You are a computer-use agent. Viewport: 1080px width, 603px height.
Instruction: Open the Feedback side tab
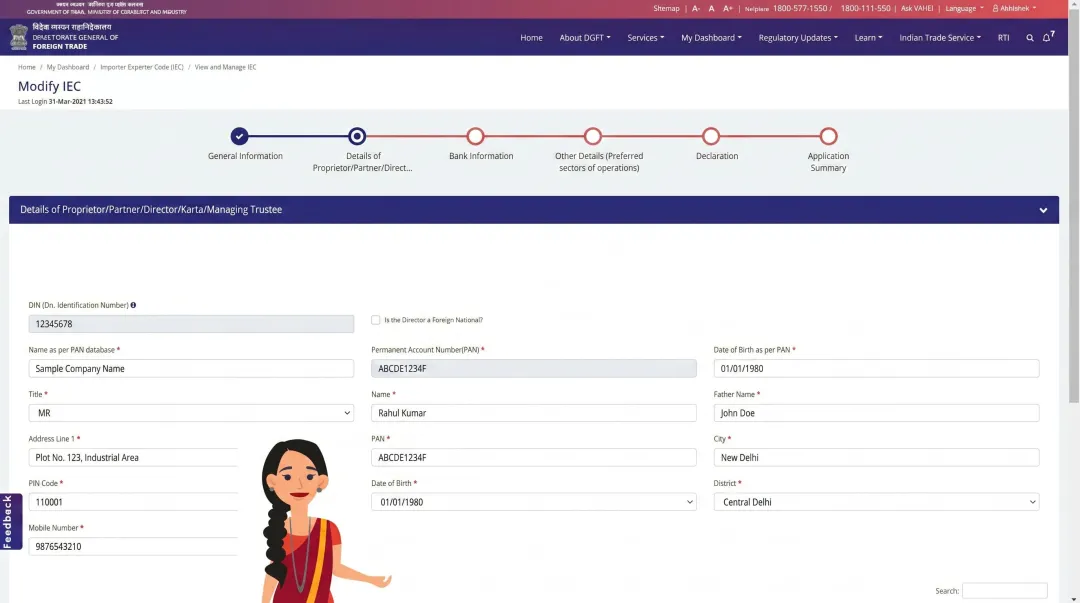point(10,522)
